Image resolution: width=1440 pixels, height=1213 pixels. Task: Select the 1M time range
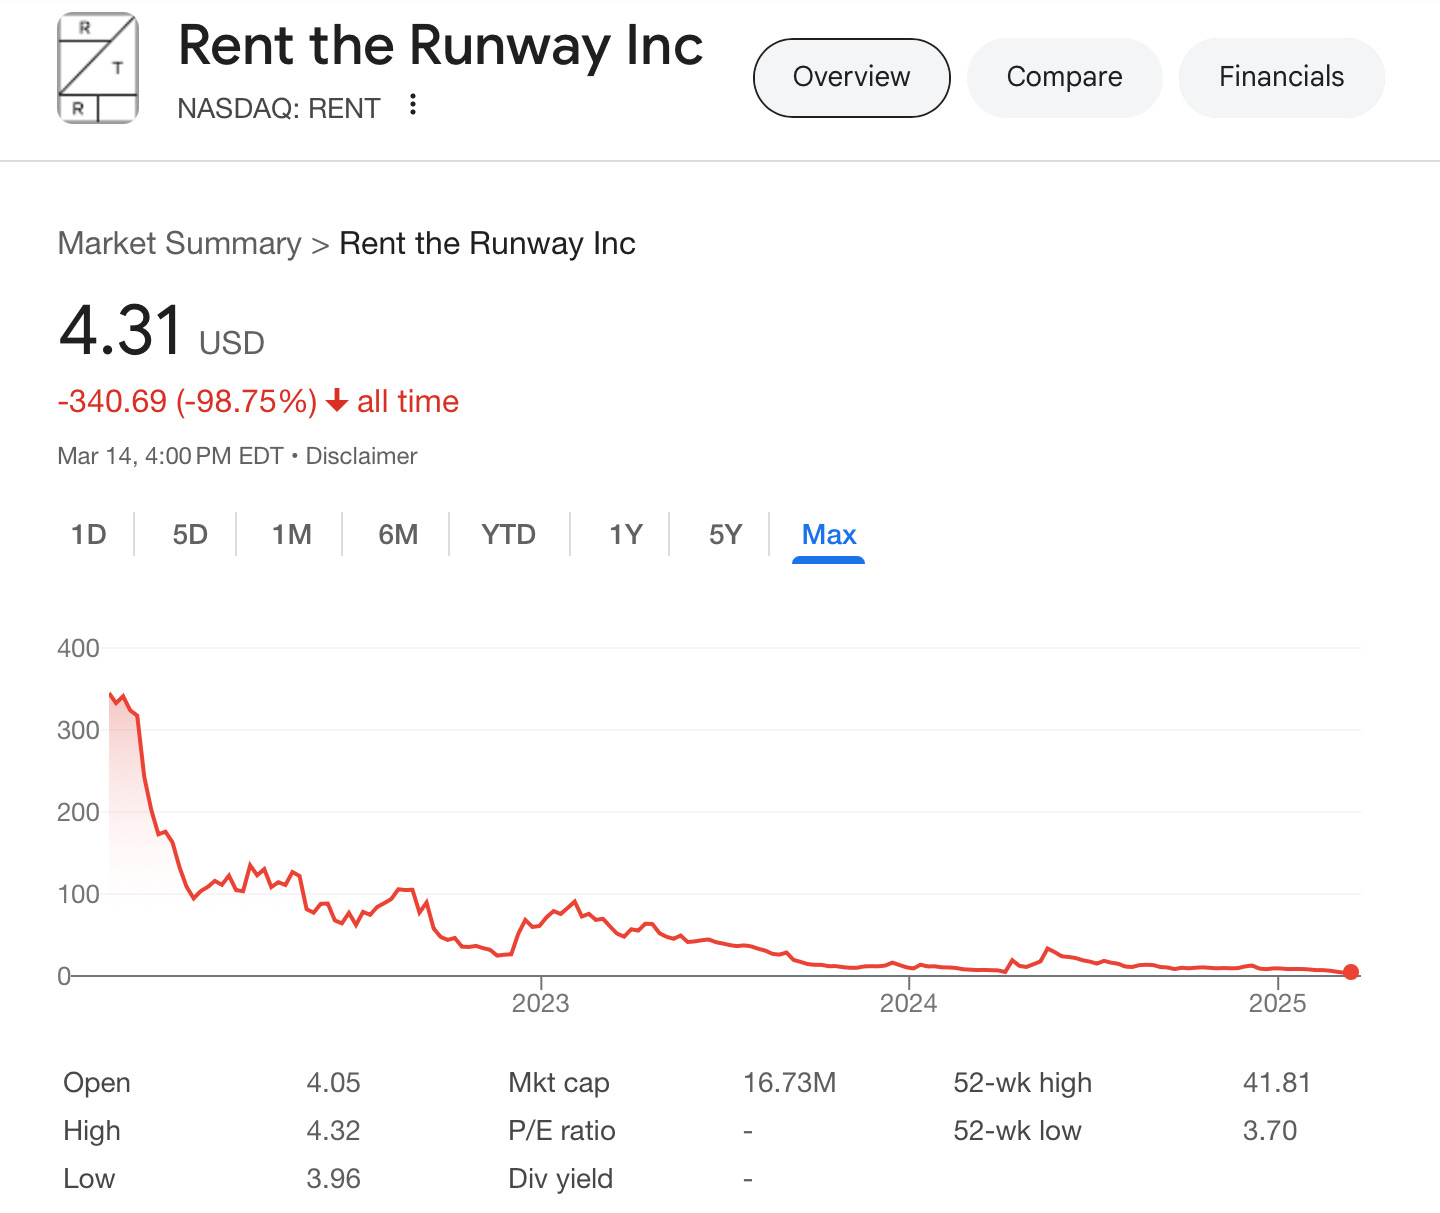(292, 535)
